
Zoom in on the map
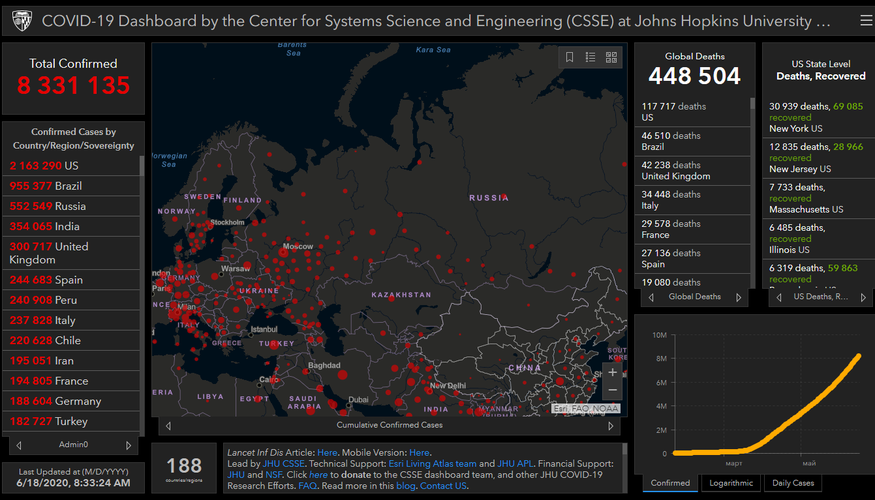(x=612, y=372)
